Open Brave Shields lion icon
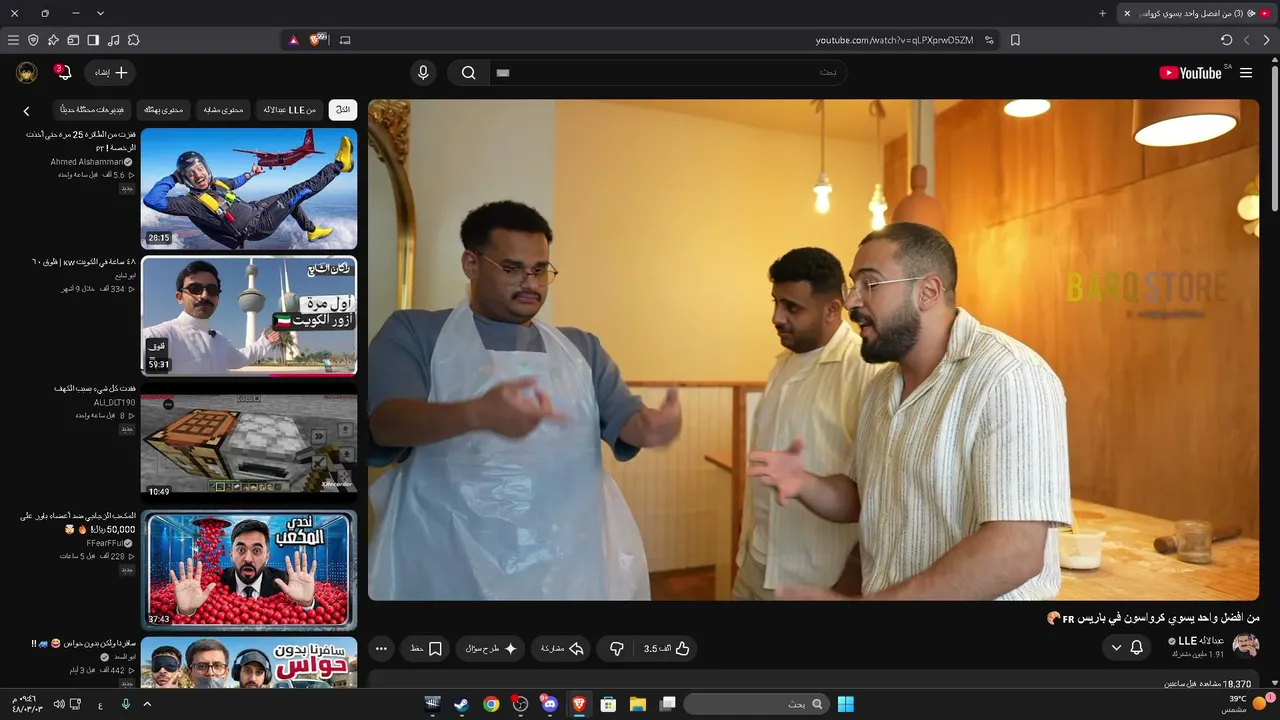The height and width of the screenshot is (720, 1280). tap(318, 40)
